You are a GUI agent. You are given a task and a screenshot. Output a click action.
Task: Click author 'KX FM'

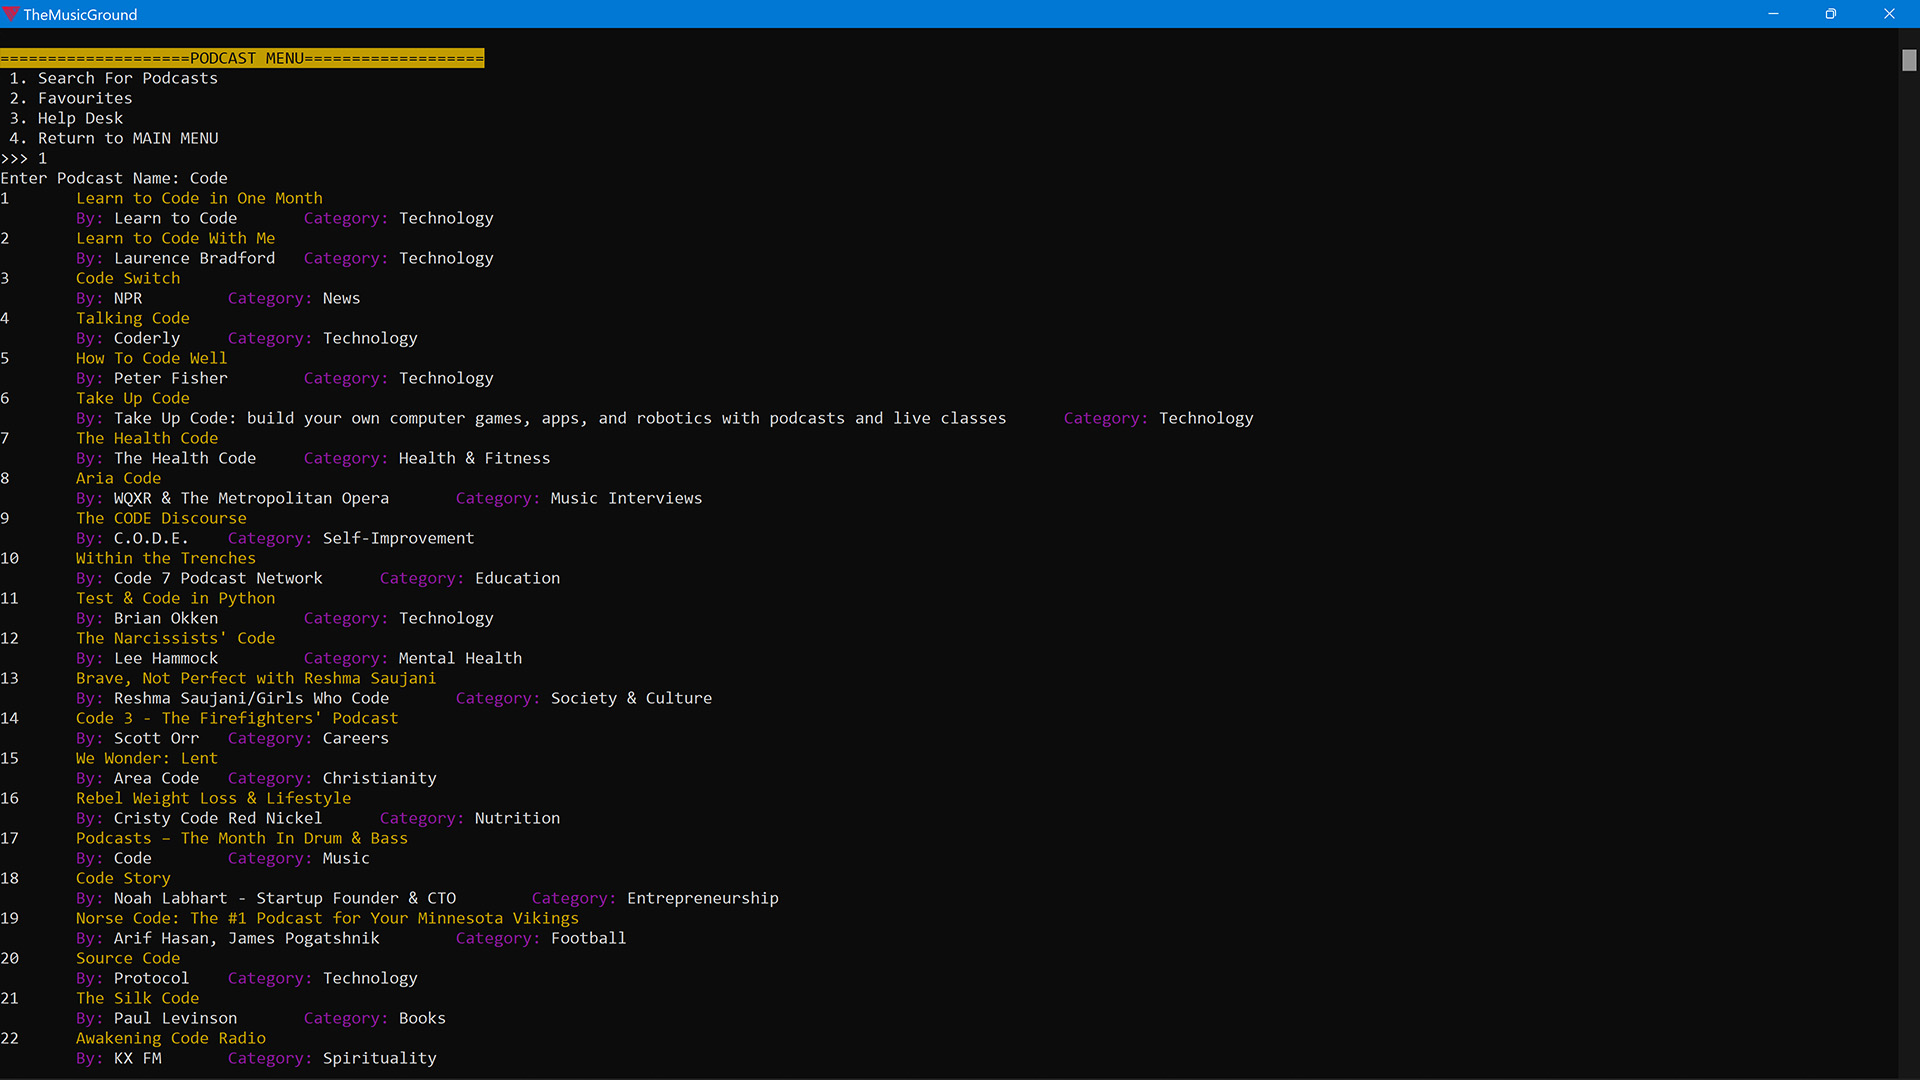pos(137,1058)
